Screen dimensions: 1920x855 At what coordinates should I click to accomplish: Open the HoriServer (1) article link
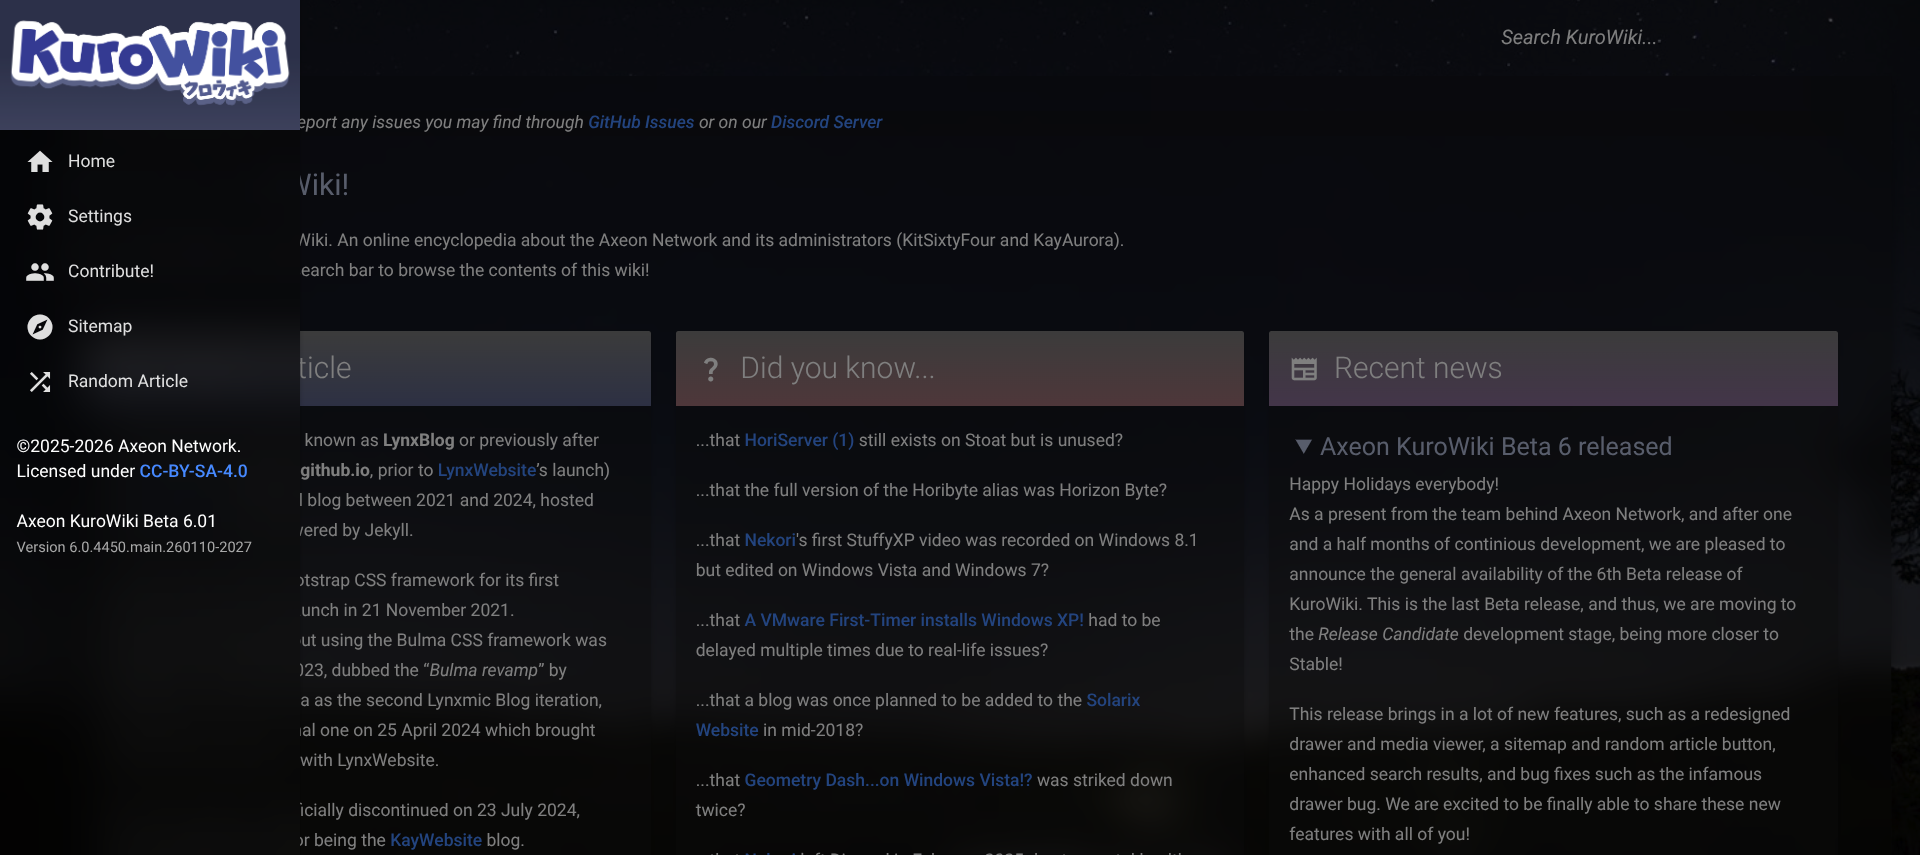click(799, 440)
